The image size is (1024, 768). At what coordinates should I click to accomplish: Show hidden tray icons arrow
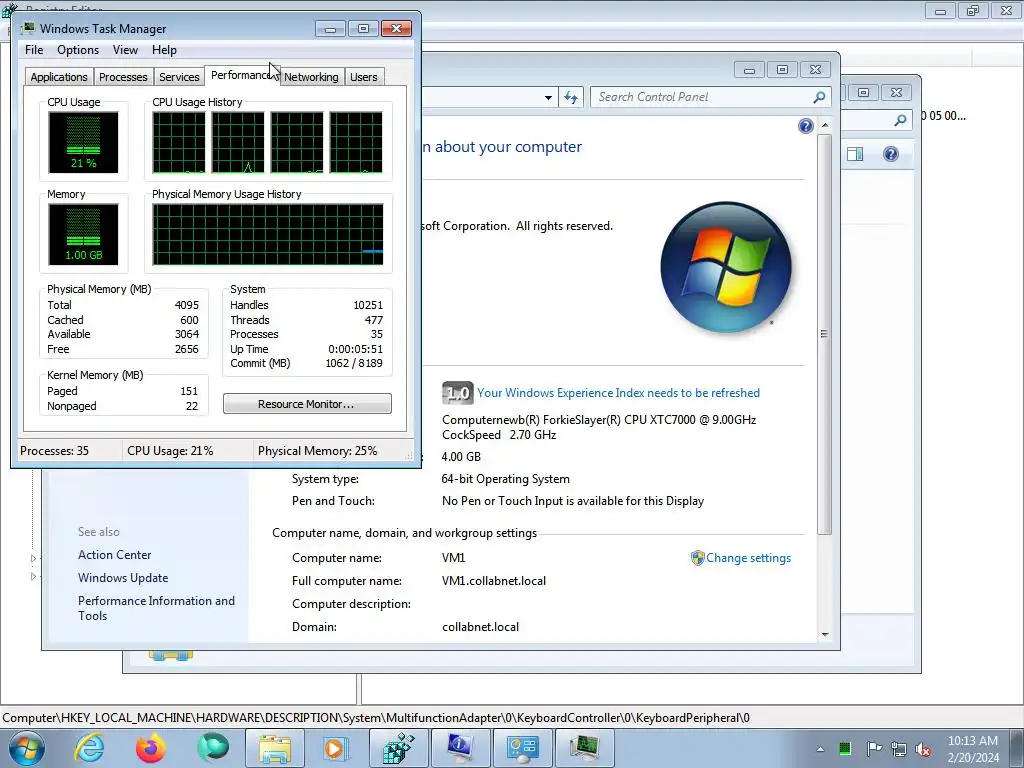820,749
